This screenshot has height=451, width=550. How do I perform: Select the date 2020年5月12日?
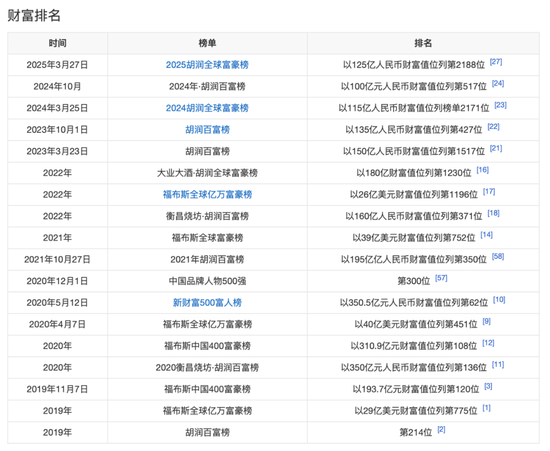click(57, 303)
